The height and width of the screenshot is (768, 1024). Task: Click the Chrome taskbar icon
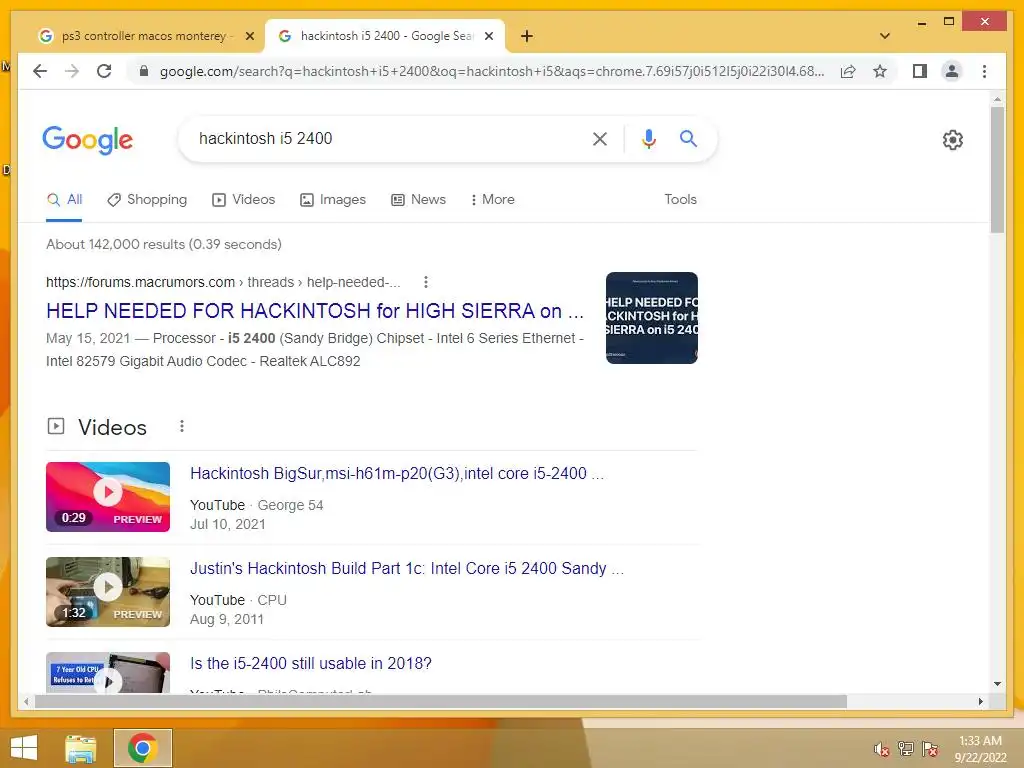142,748
